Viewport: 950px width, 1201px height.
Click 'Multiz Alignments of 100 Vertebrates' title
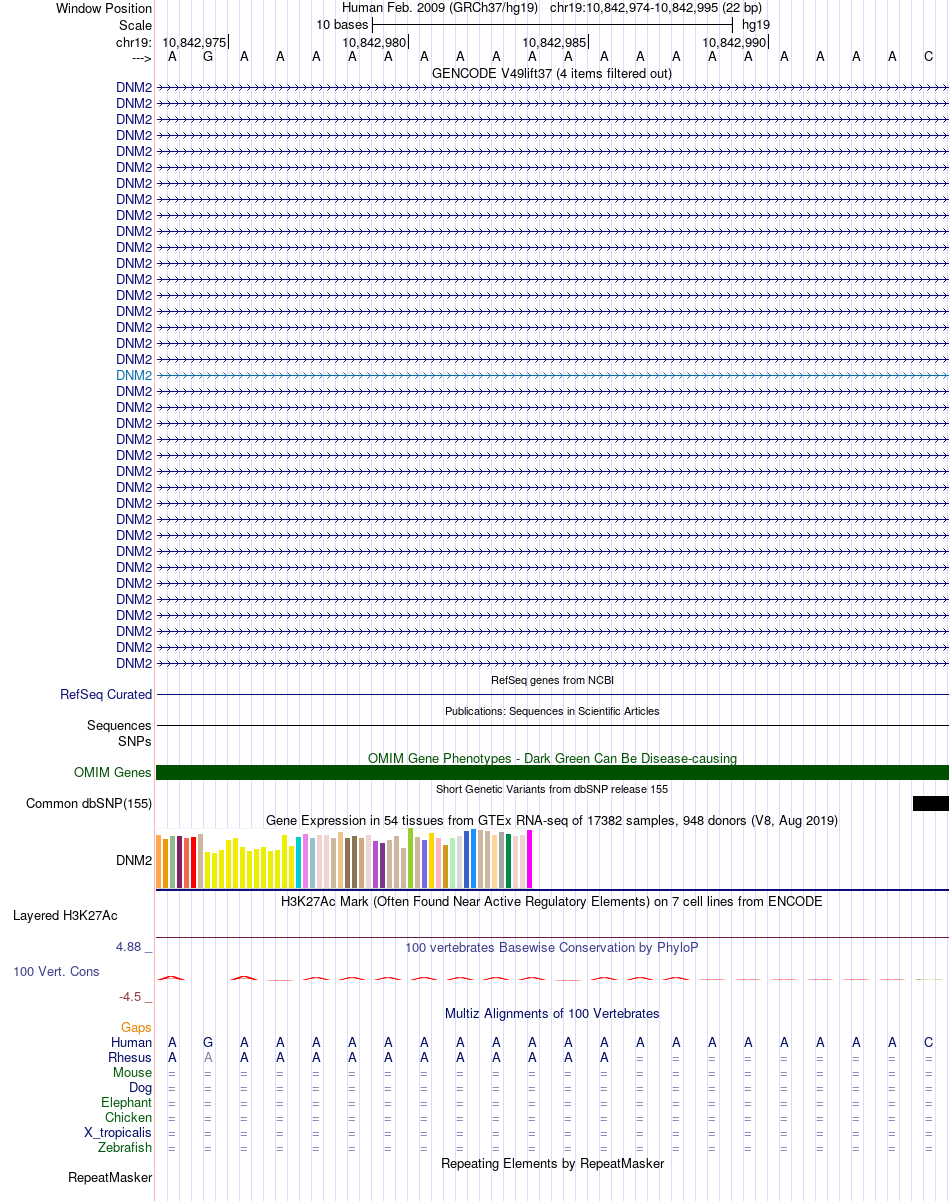pos(552,1013)
